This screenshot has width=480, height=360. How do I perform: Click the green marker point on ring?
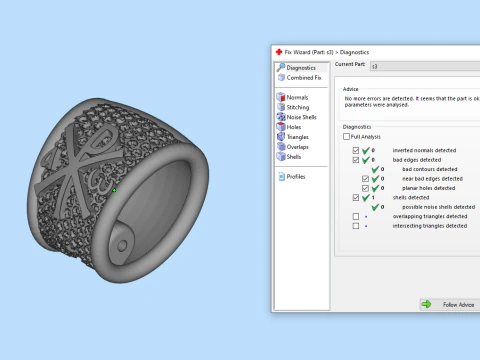coord(114,190)
